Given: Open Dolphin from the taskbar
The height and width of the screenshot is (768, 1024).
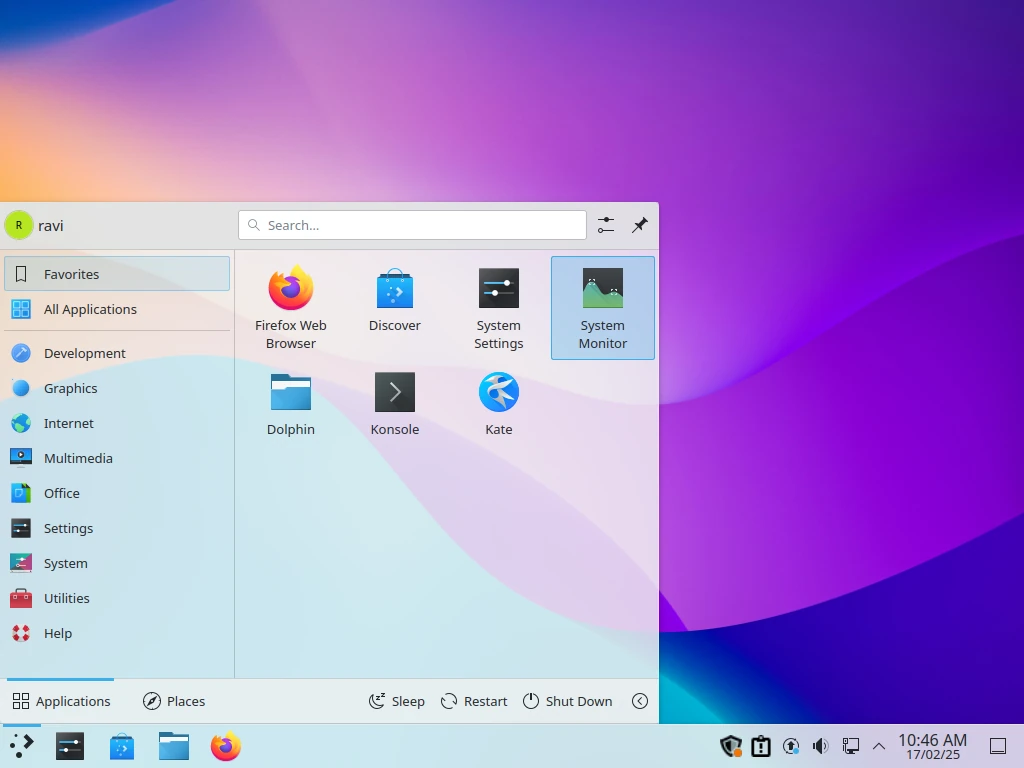Looking at the screenshot, I should (174, 746).
